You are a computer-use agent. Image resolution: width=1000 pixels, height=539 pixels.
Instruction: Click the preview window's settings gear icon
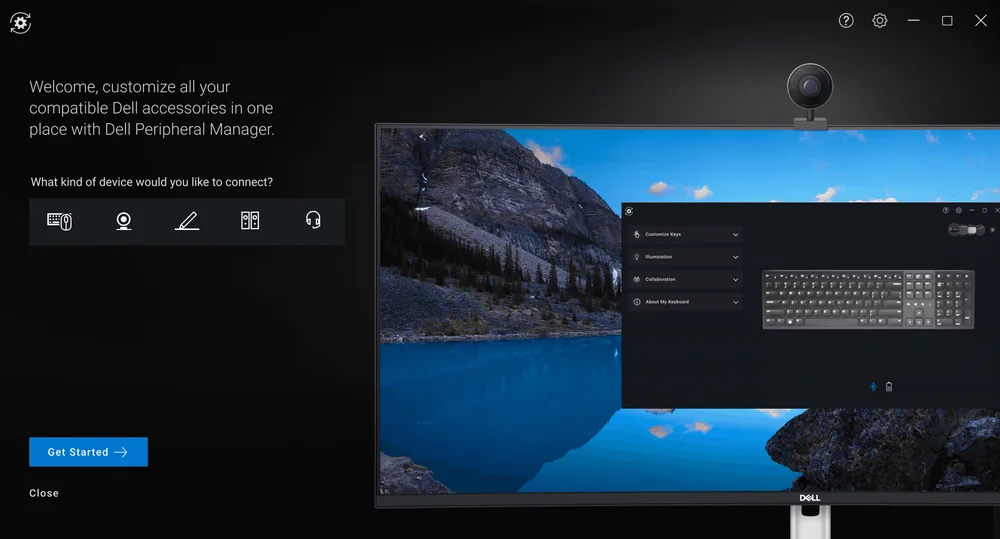pyautogui.click(x=959, y=210)
